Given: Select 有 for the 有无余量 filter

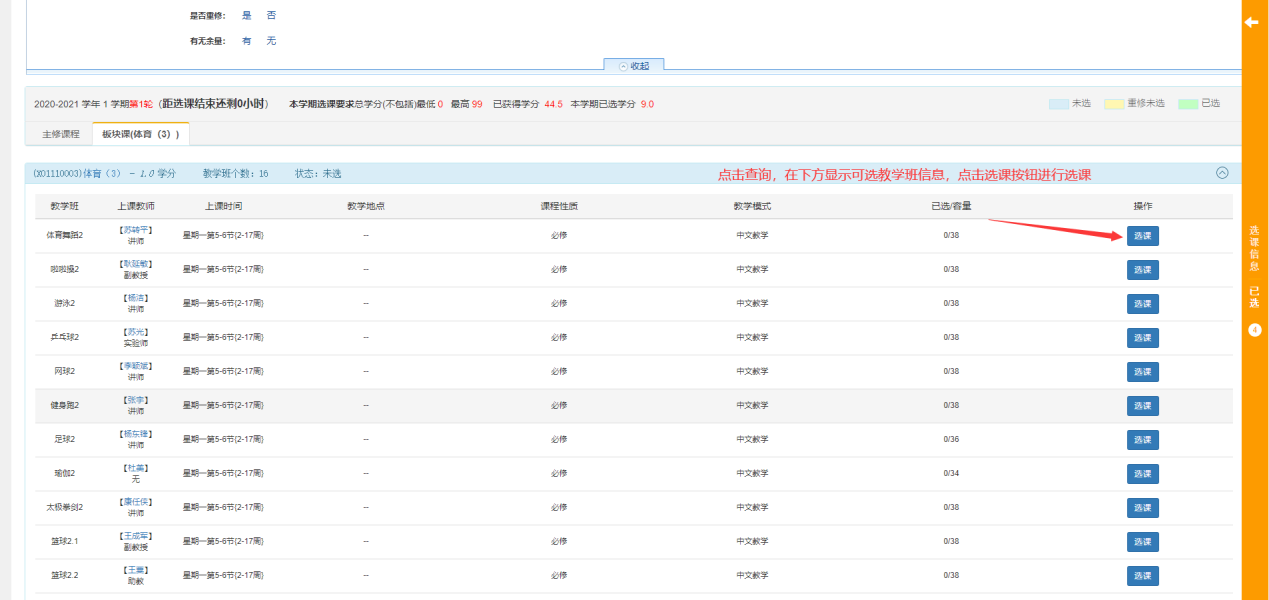Looking at the screenshot, I should point(246,41).
